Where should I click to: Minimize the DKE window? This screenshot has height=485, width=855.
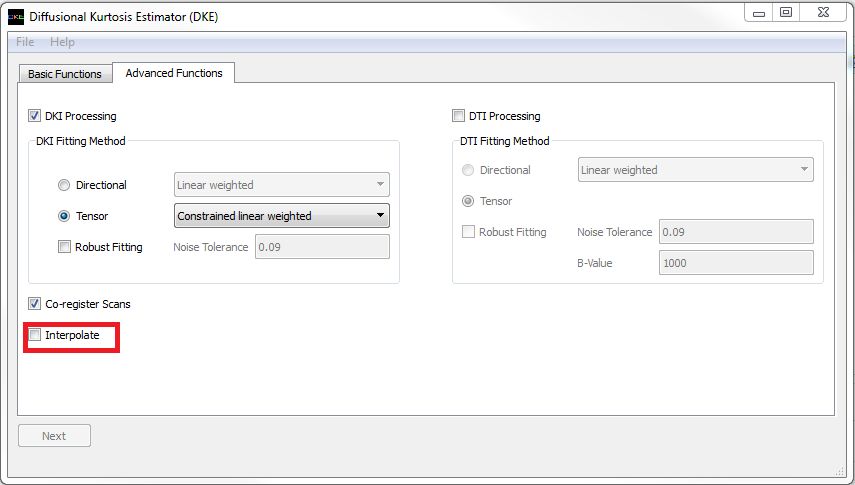click(760, 13)
